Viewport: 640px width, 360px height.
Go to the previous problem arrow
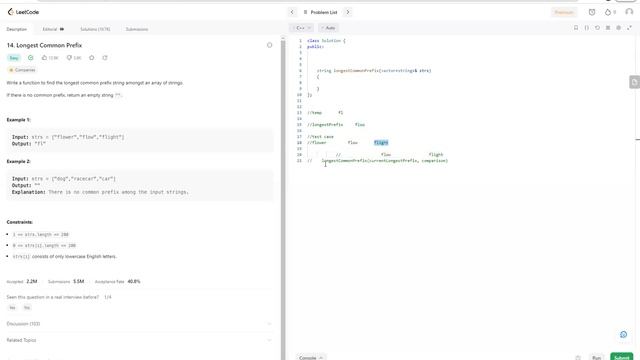pyautogui.click(x=292, y=12)
